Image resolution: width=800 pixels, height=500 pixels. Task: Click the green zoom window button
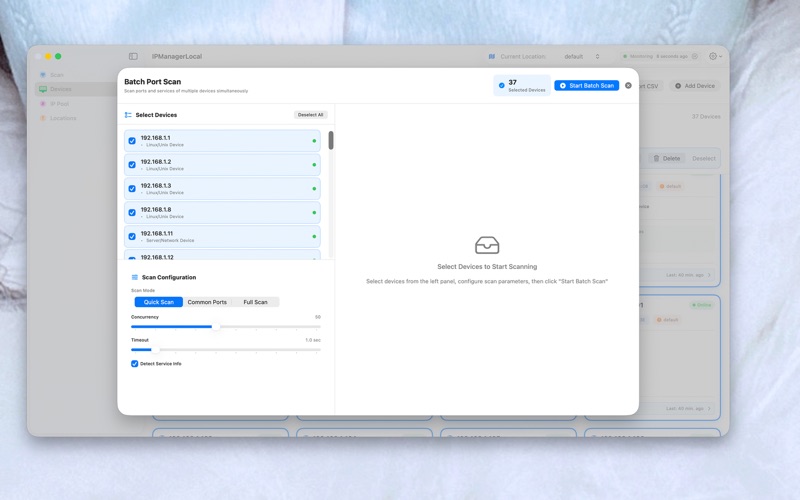point(58,56)
